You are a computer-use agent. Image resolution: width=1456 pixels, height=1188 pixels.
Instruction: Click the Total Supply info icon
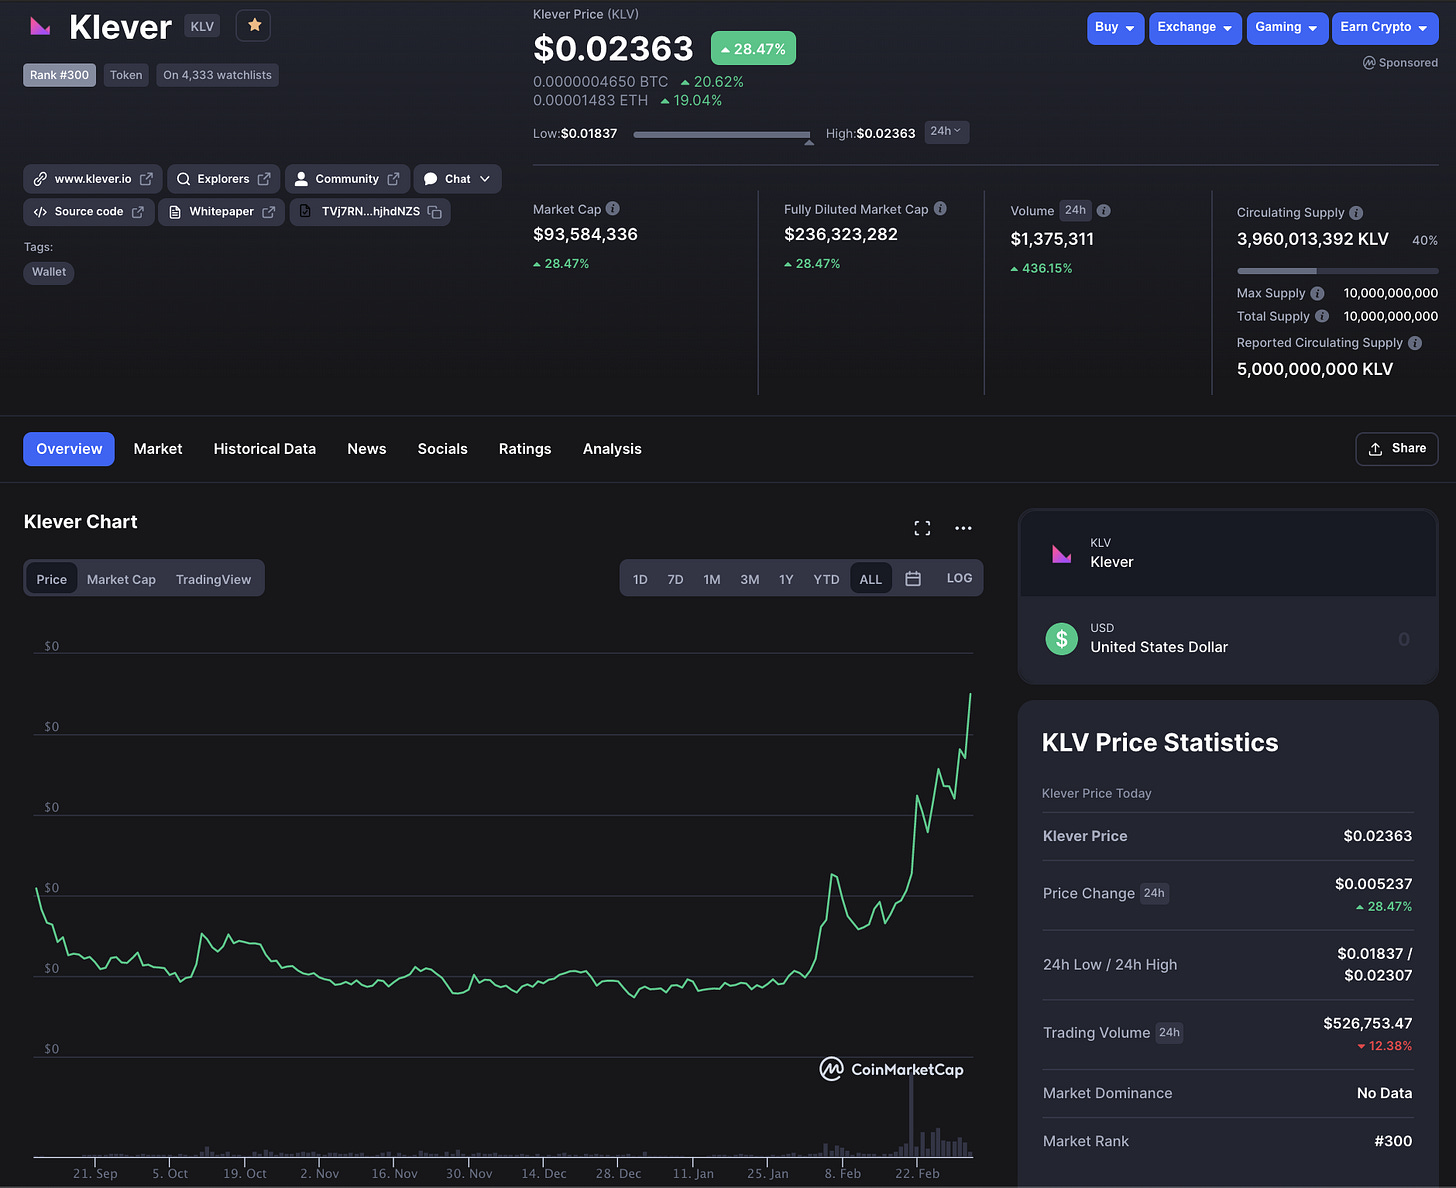[1322, 316]
